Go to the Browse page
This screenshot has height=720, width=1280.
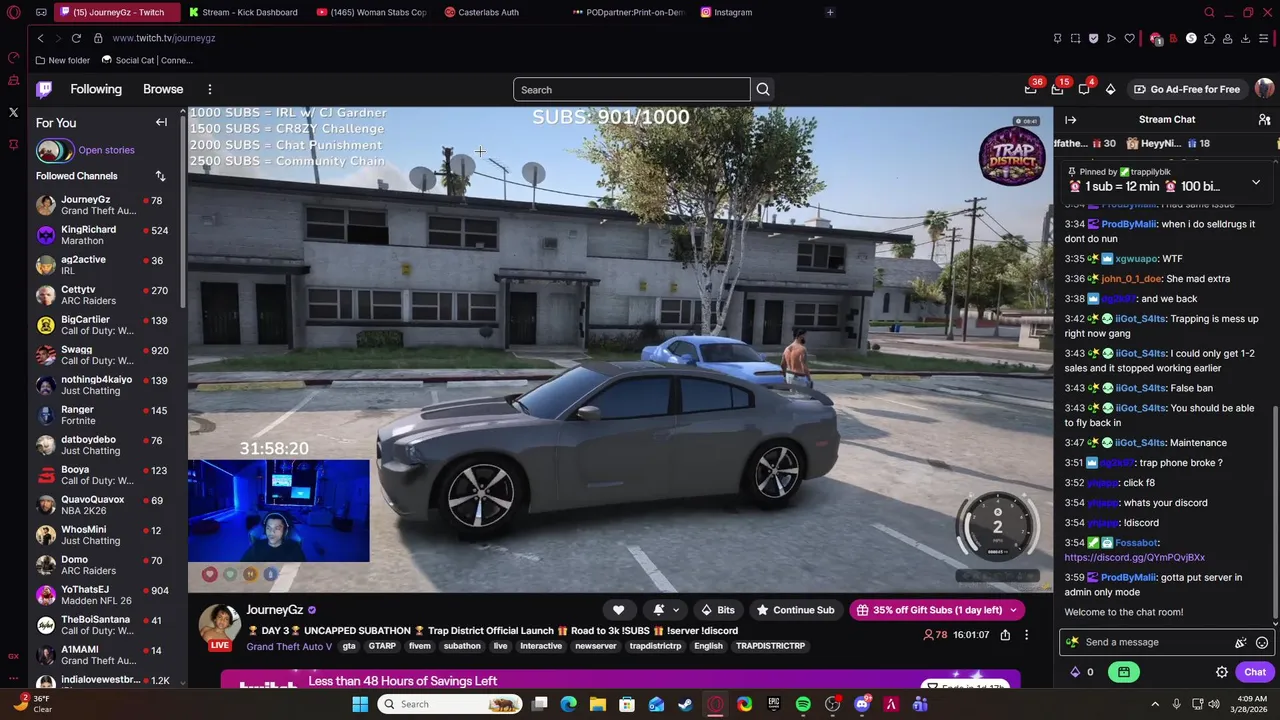click(163, 89)
